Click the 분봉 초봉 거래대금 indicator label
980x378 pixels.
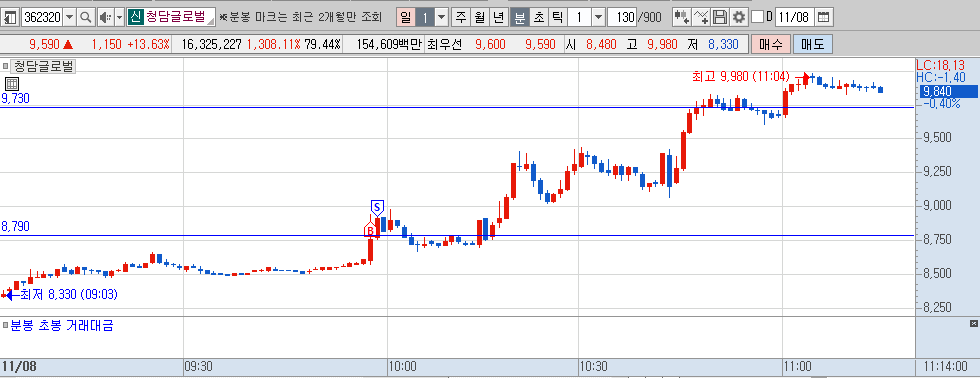point(62,325)
